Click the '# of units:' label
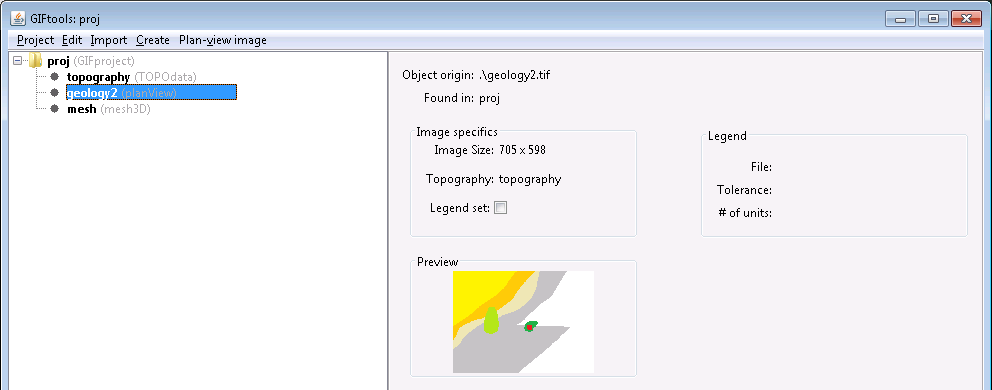992x390 pixels. tap(745, 213)
